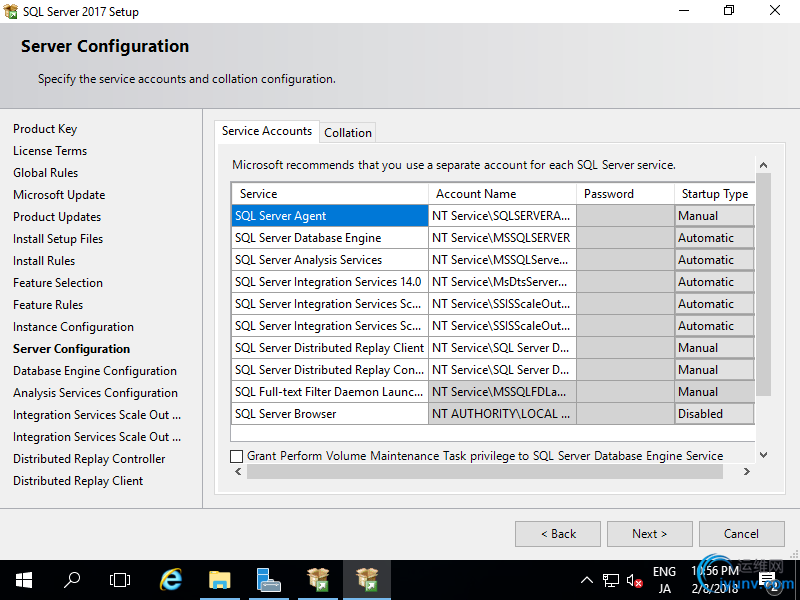Click the Account Name column header
800x600 pixels.
pos(502,194)
